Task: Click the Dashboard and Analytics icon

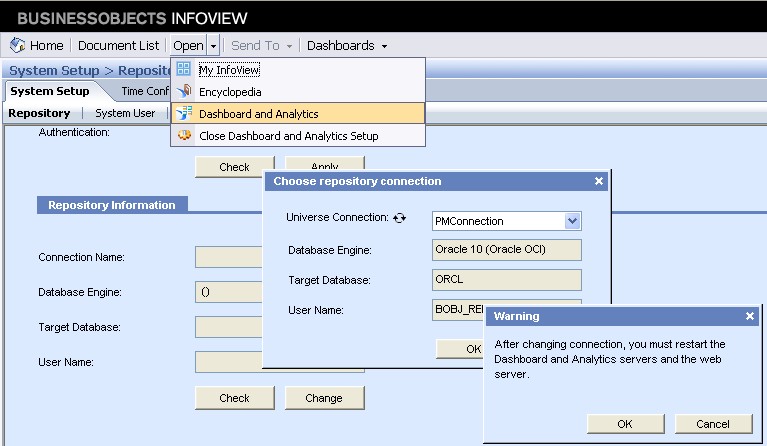Action: [184, 114]
